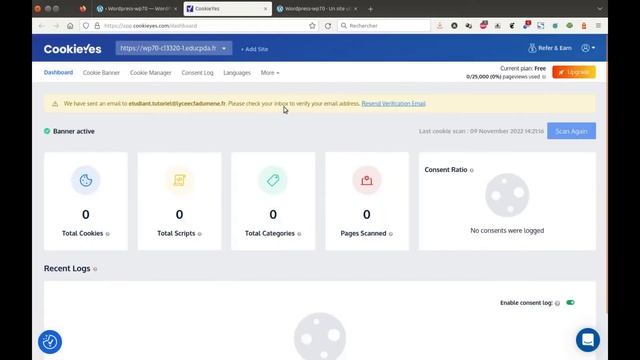This screenshot has height=360, width=640.
Task: Open the chat support bubble
Action: pos(588,340)
